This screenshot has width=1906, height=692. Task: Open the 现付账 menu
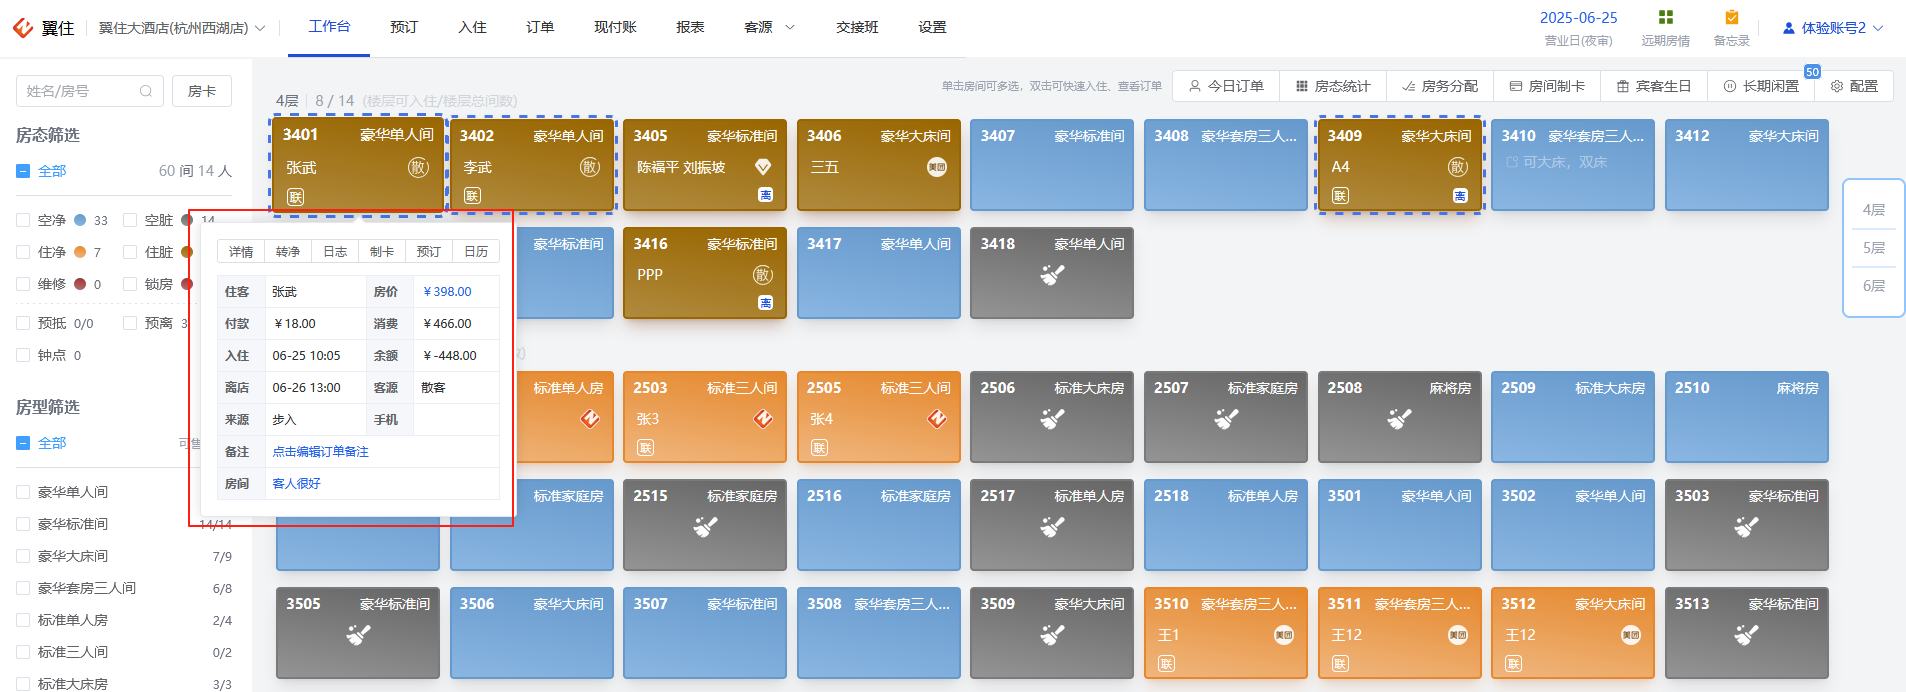click(x=615, y=27)
